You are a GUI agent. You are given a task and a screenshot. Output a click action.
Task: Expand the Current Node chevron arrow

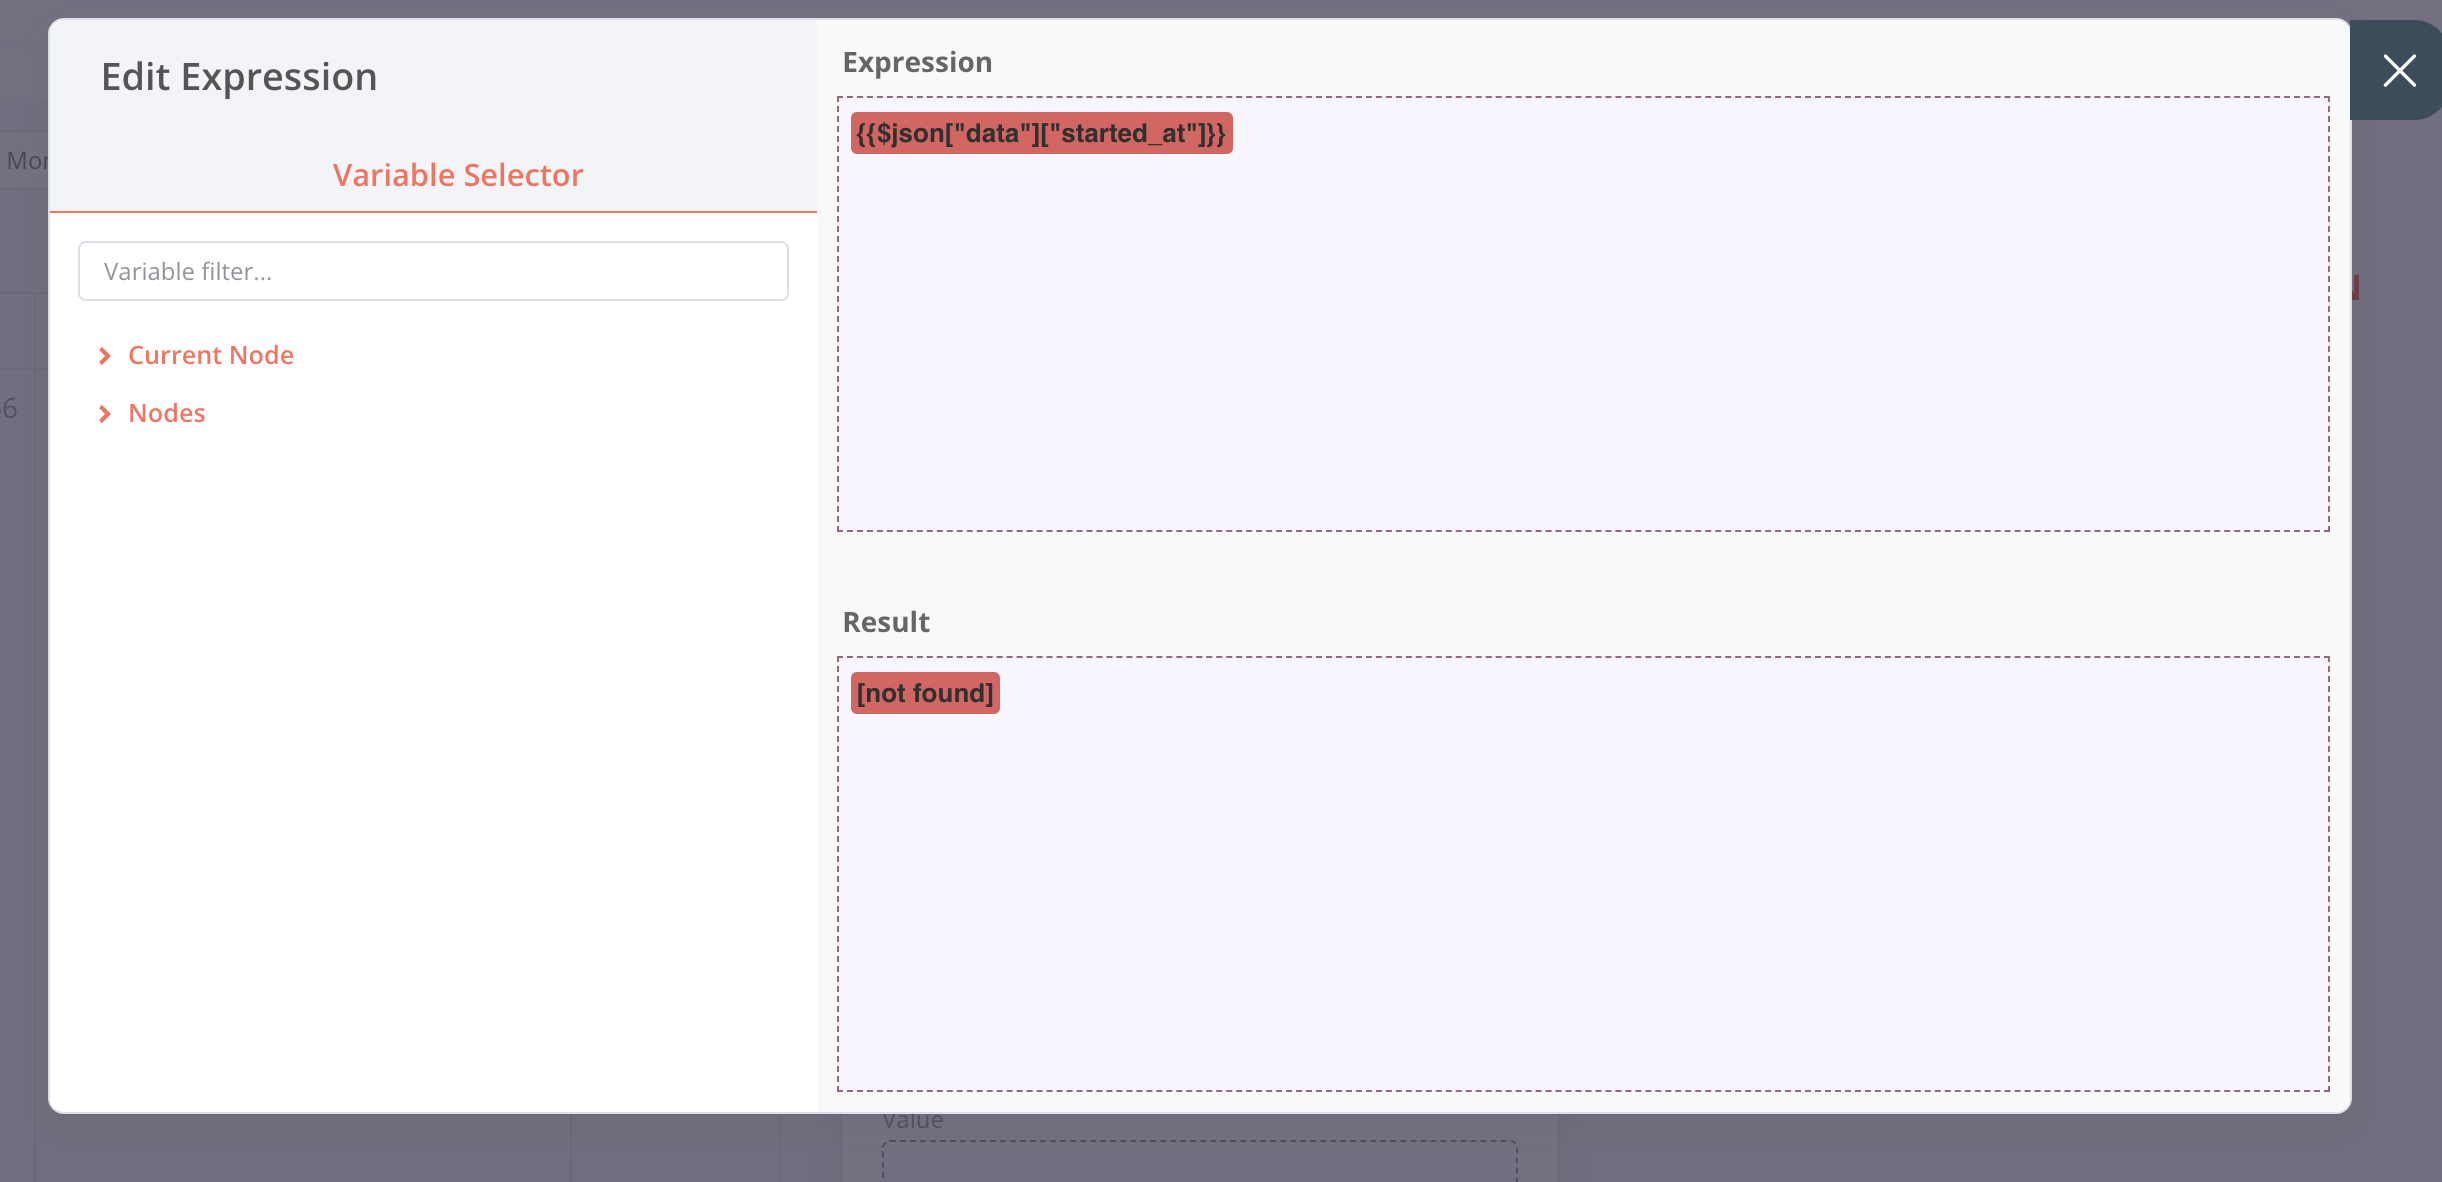coord(104,356)
